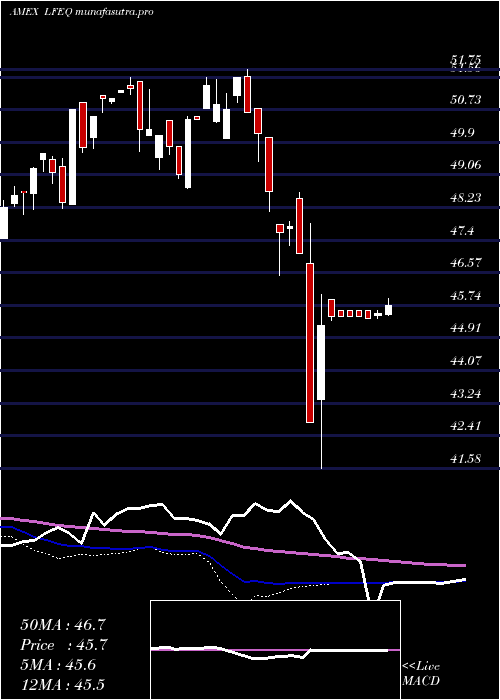Click the 47.4 price axis label
This screenshot has width=500, height=700.
[463, 231]
